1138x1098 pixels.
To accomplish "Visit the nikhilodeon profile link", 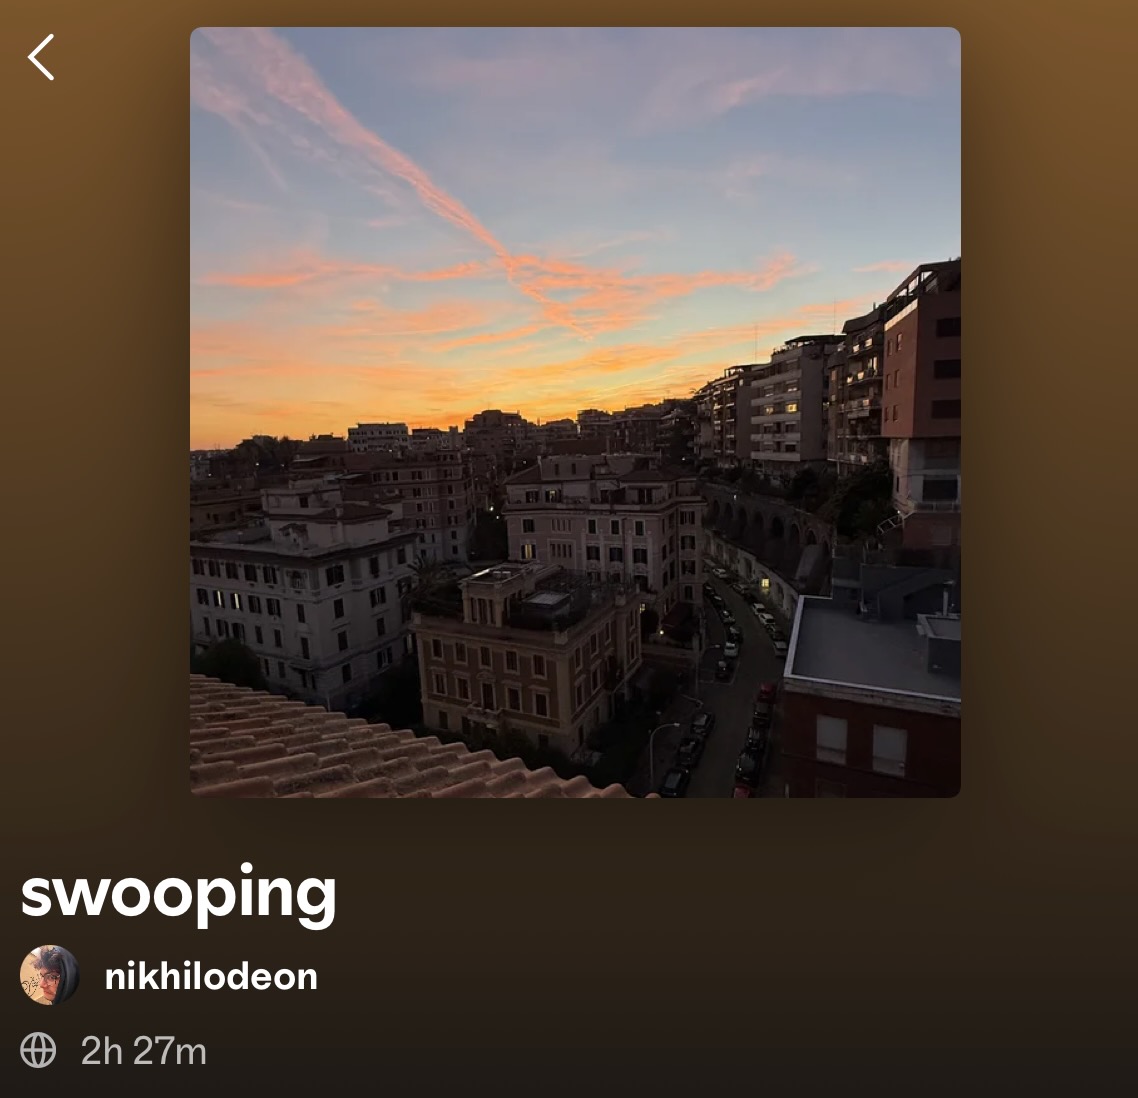I will [x=211, y=976].
